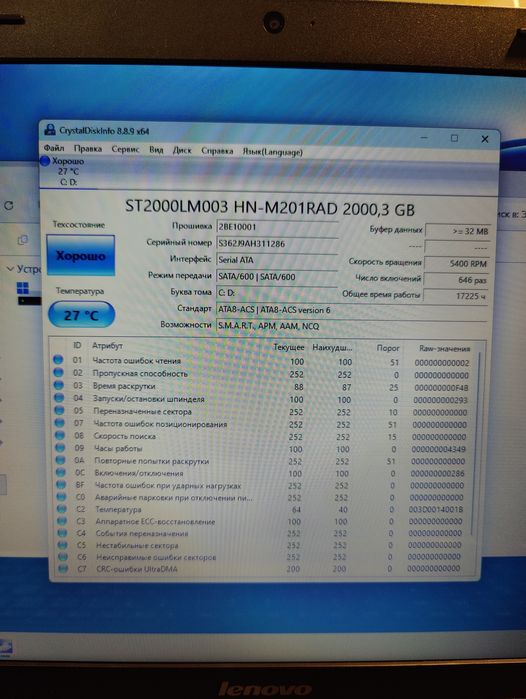Select the Нестабильные сектора attribute row
The image size is (526, 699).
[261, 545]
